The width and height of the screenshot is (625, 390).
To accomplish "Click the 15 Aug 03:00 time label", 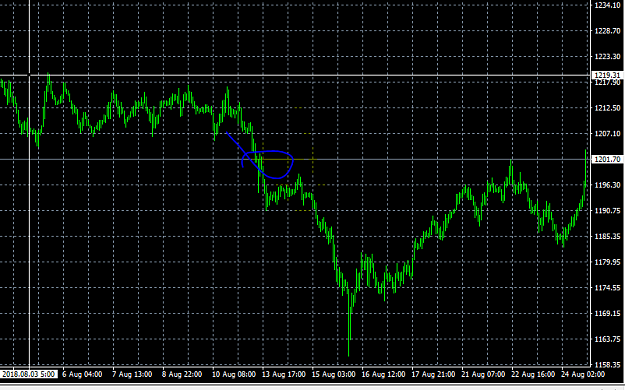I will [333, 374].
